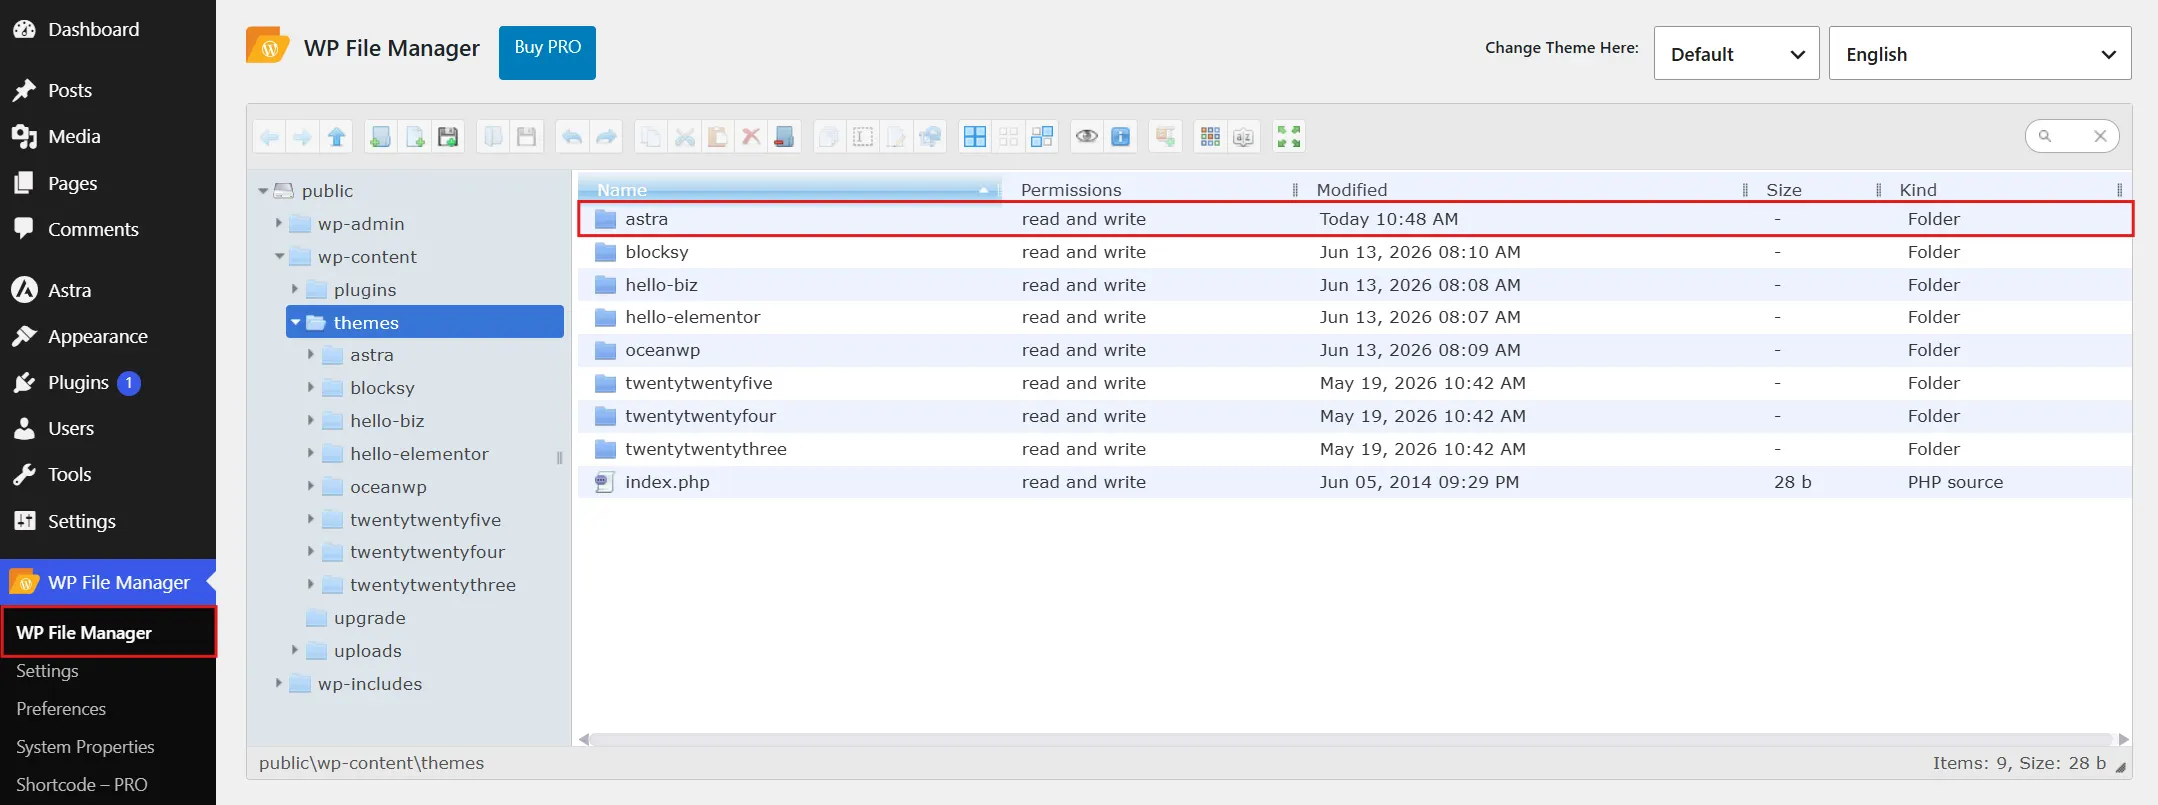Screen dimensions: 2158x805
Task: Open the System Properties submenu link
Action: coord(85,746)
